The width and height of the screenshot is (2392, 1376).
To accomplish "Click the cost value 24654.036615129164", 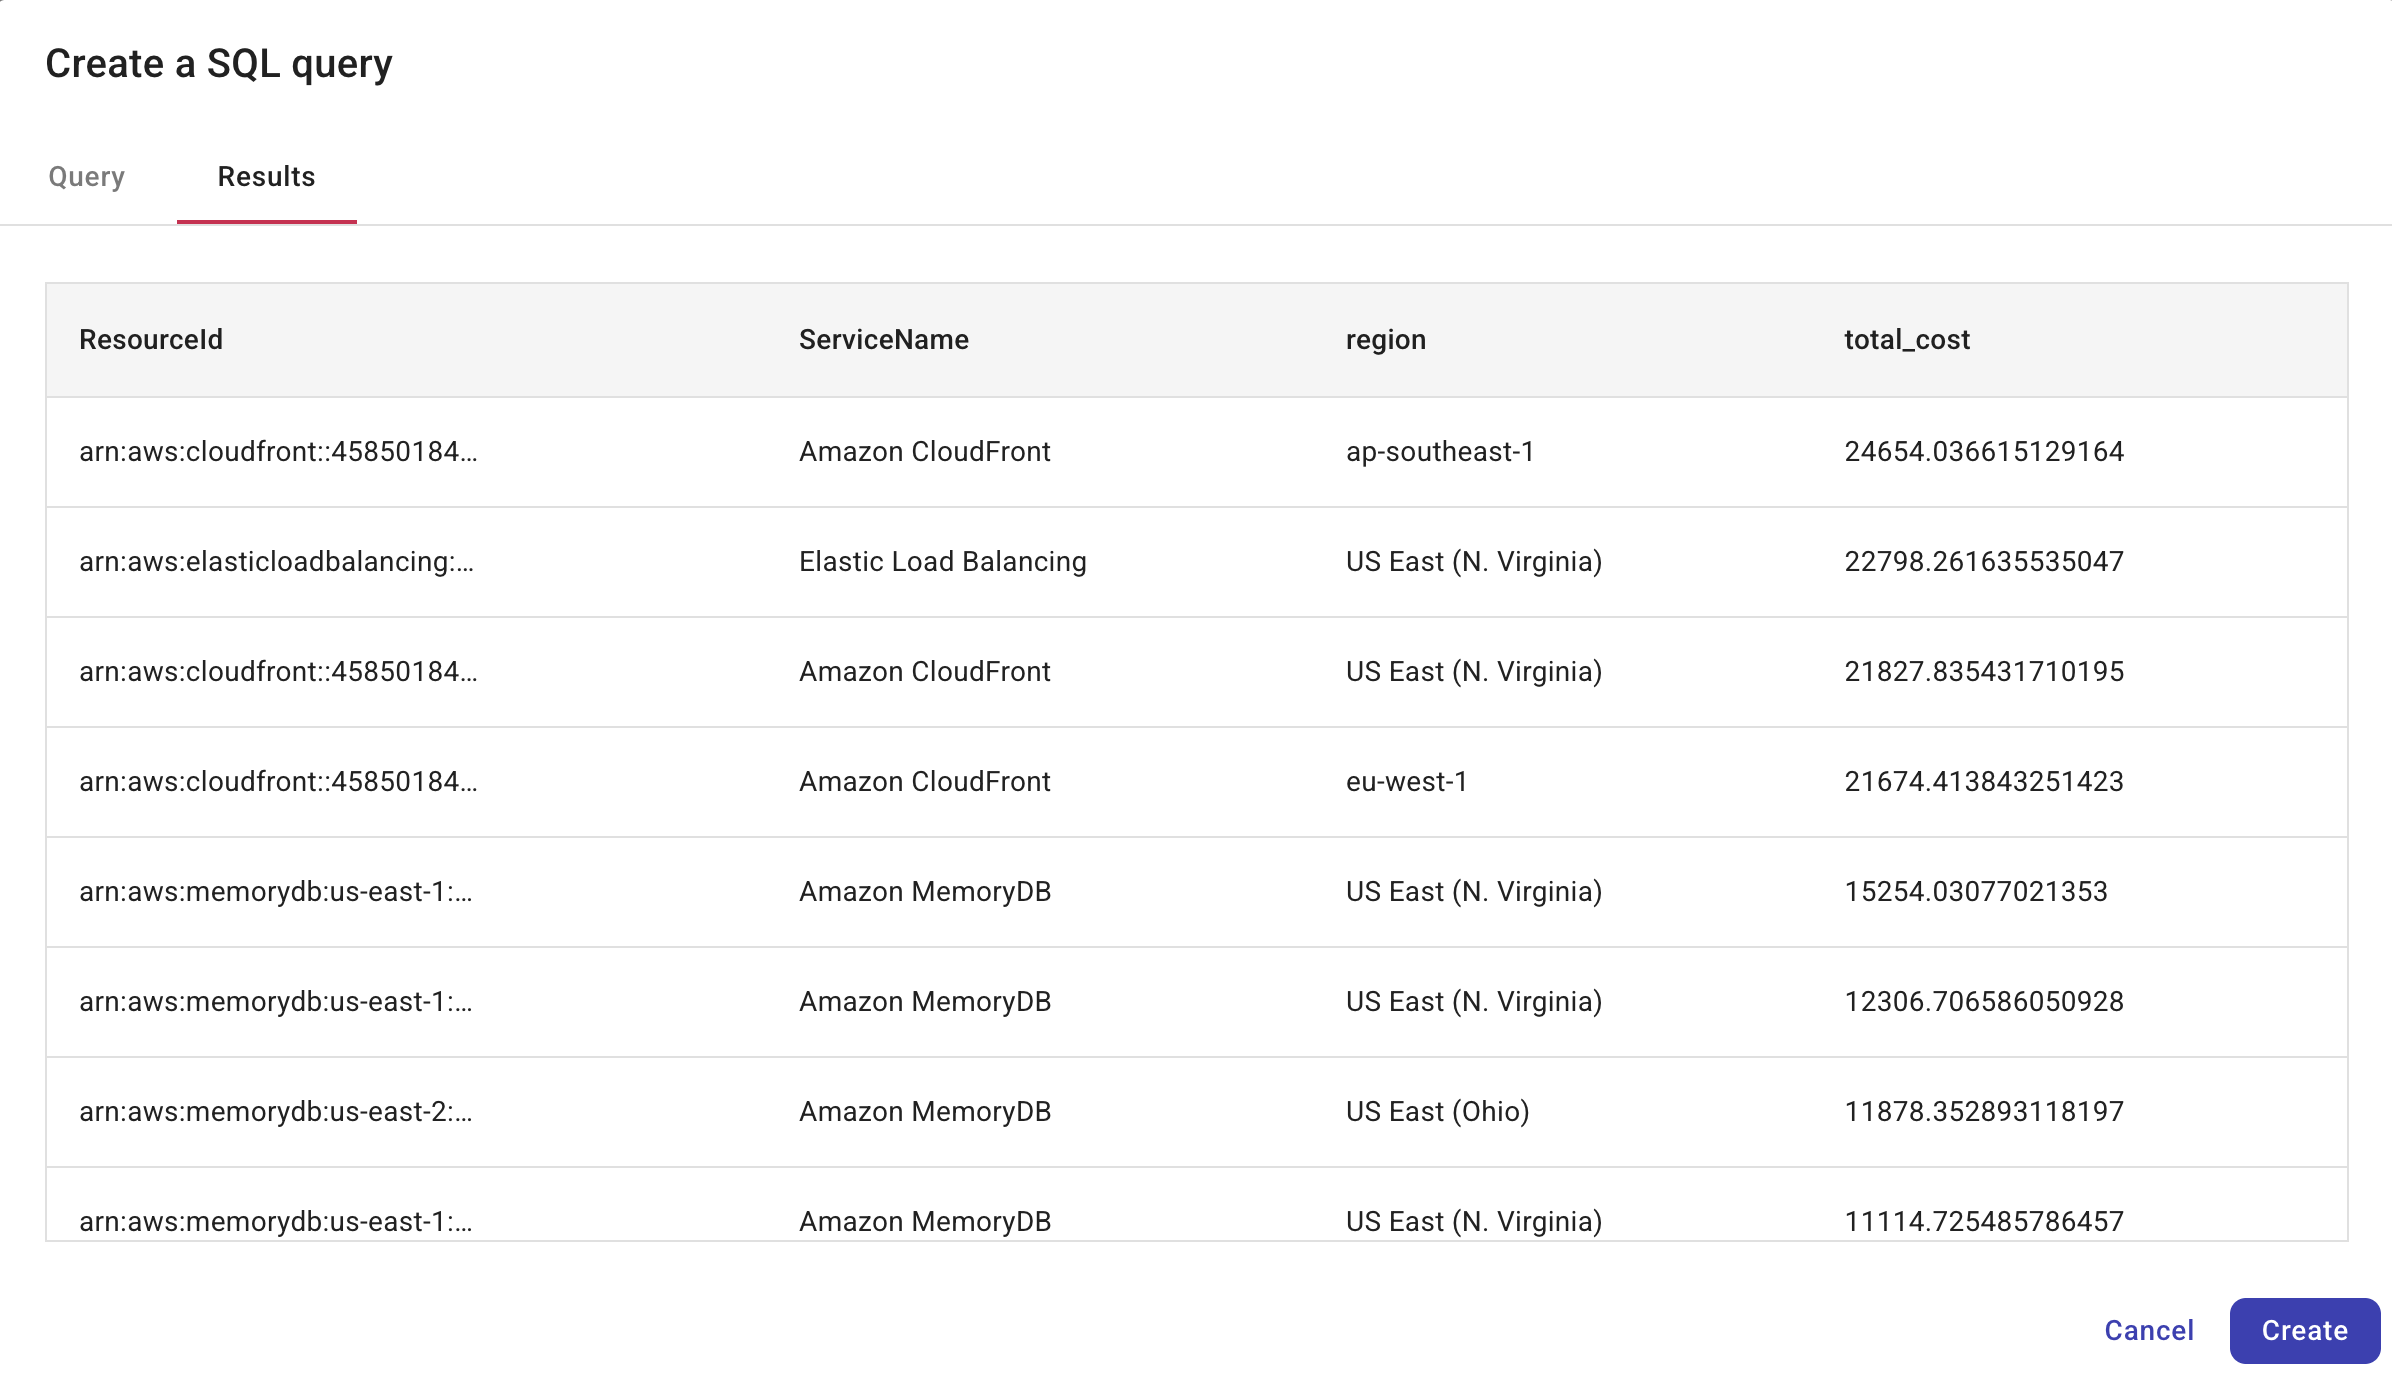I will click(x=1984, y=452).
